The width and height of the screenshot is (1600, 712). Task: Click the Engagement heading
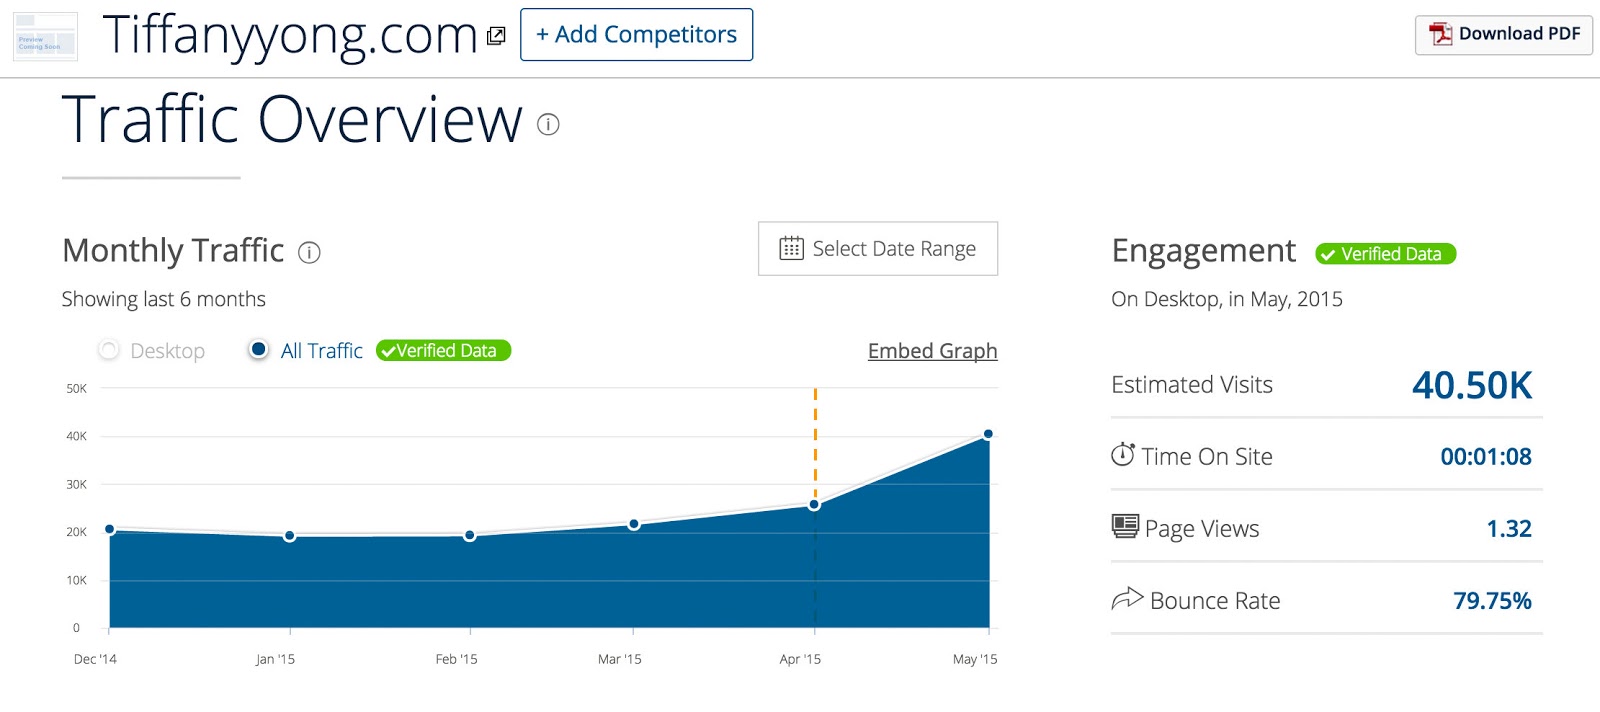1204,251
